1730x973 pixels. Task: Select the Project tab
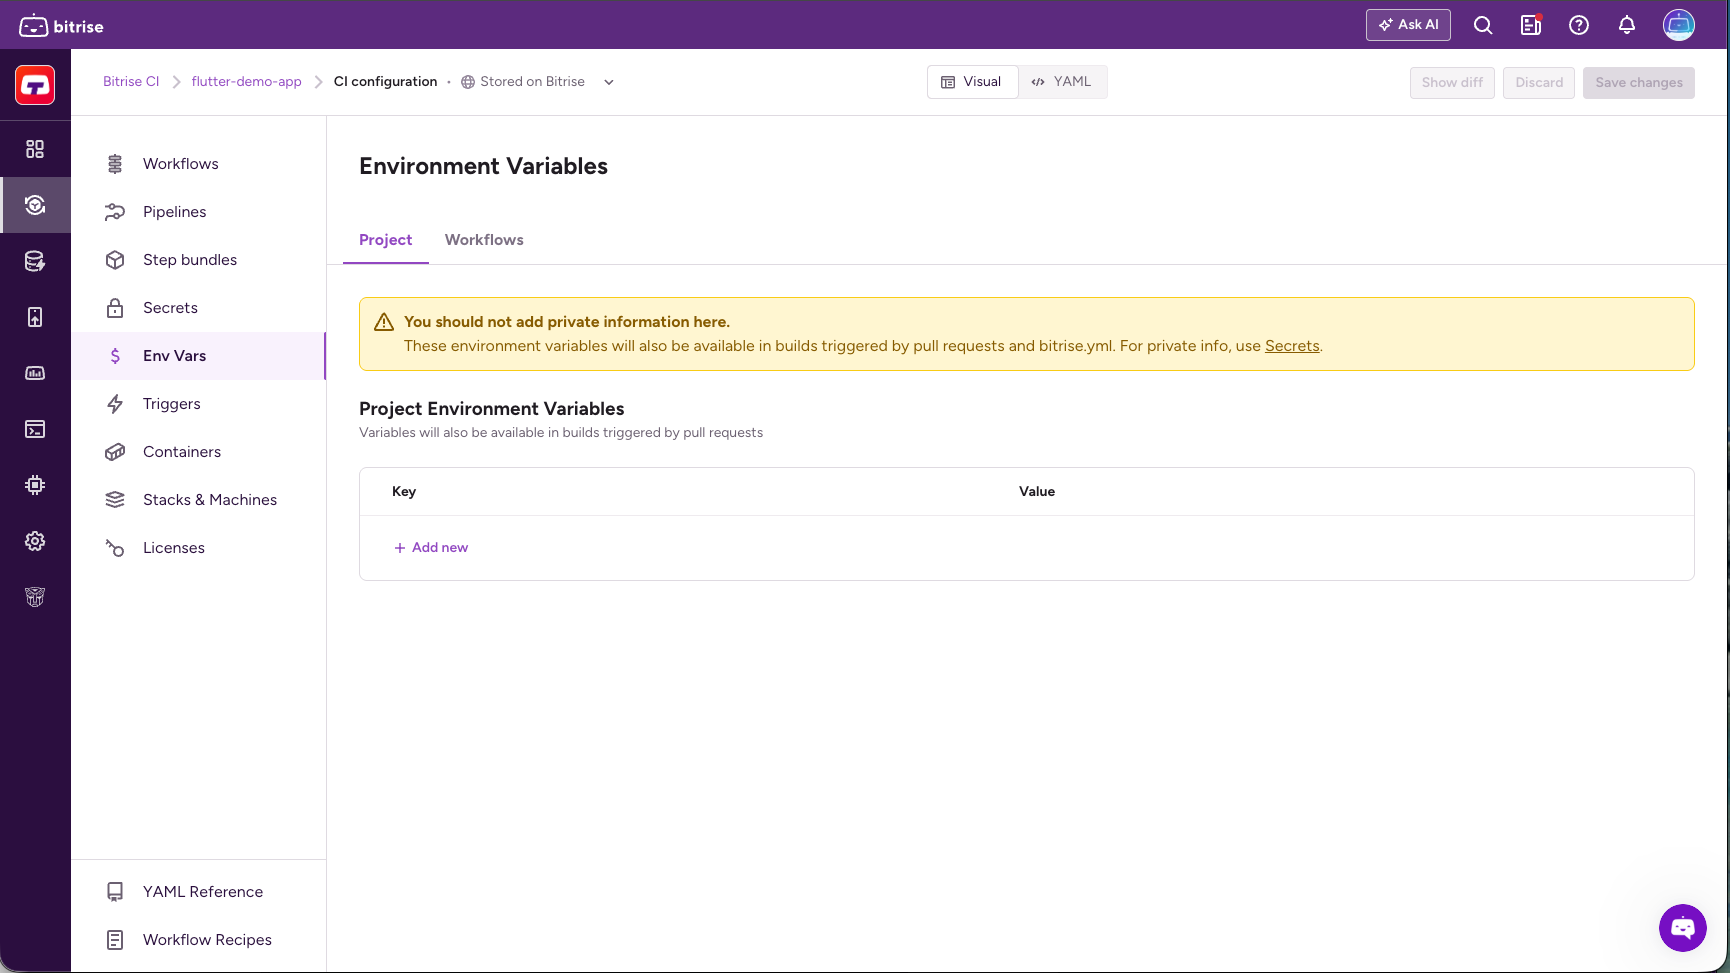click(385, 240)
